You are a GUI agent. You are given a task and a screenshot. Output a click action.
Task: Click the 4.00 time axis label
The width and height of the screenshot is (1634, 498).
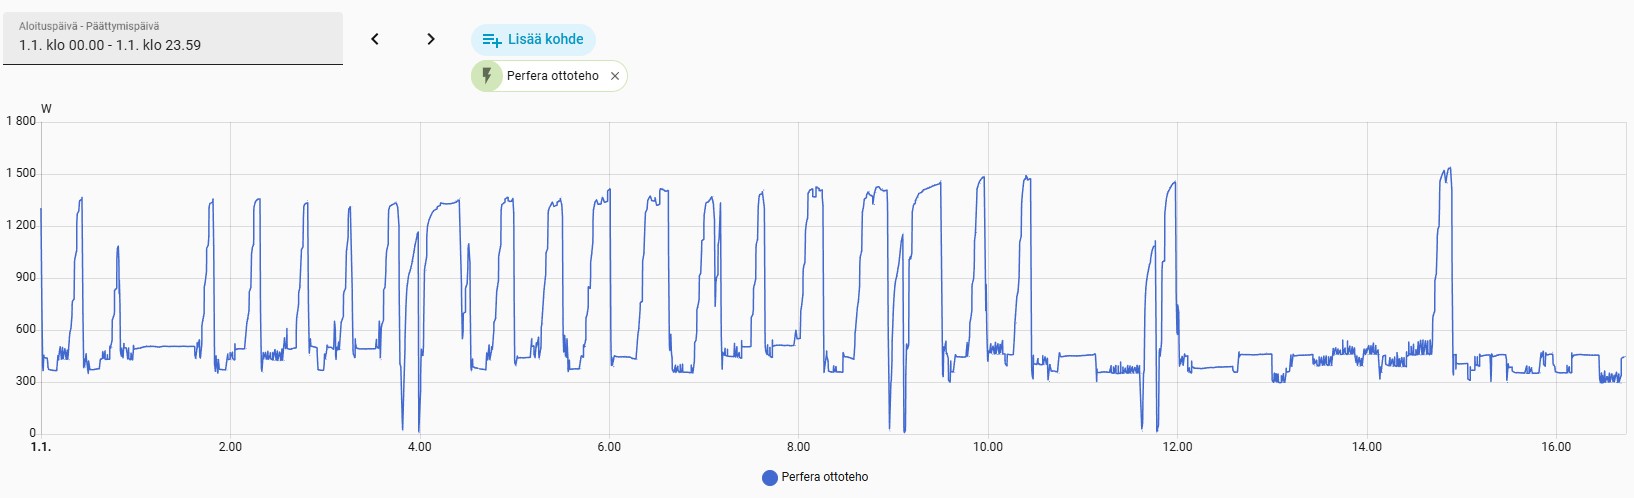point(420,447)
